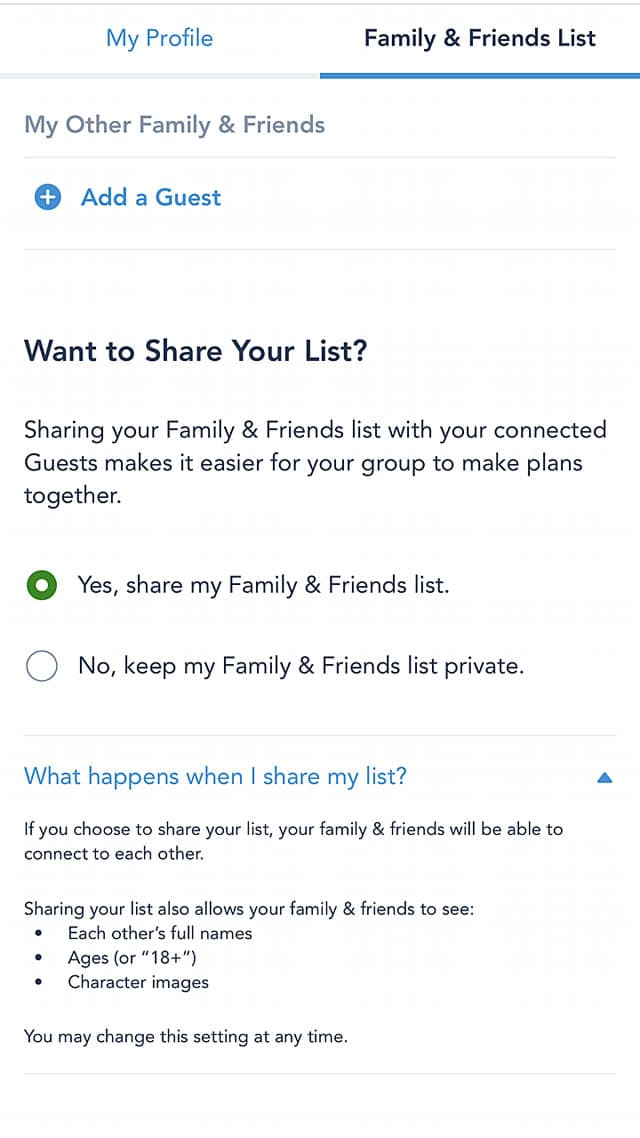
Task: Tap the Add a Guest link text
Action: (151, 197)
